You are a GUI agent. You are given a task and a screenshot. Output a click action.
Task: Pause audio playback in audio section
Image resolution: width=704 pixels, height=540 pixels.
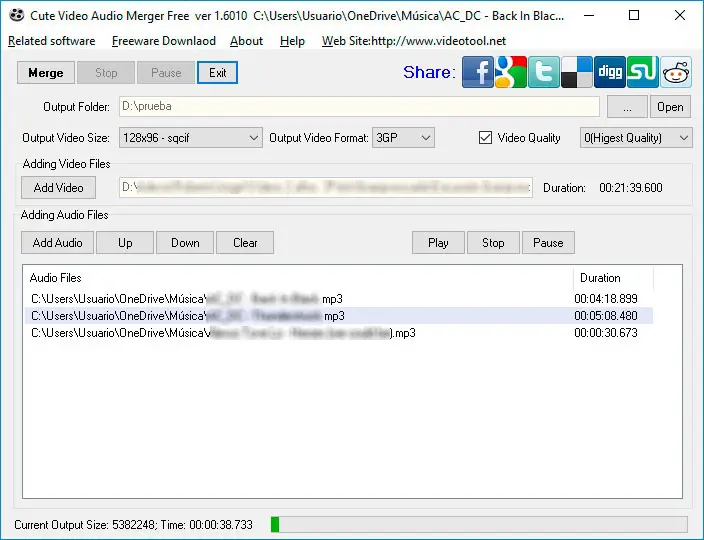[548, 243]
